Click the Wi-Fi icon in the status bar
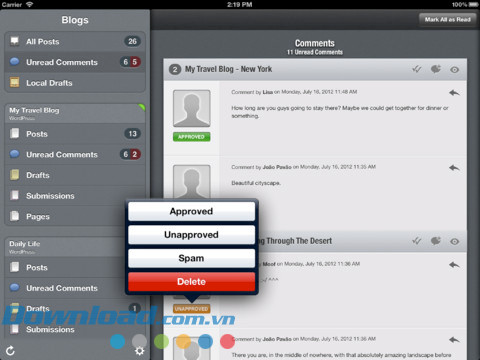The width and height of the screenshot is (480, 360). tap(30, 4)
